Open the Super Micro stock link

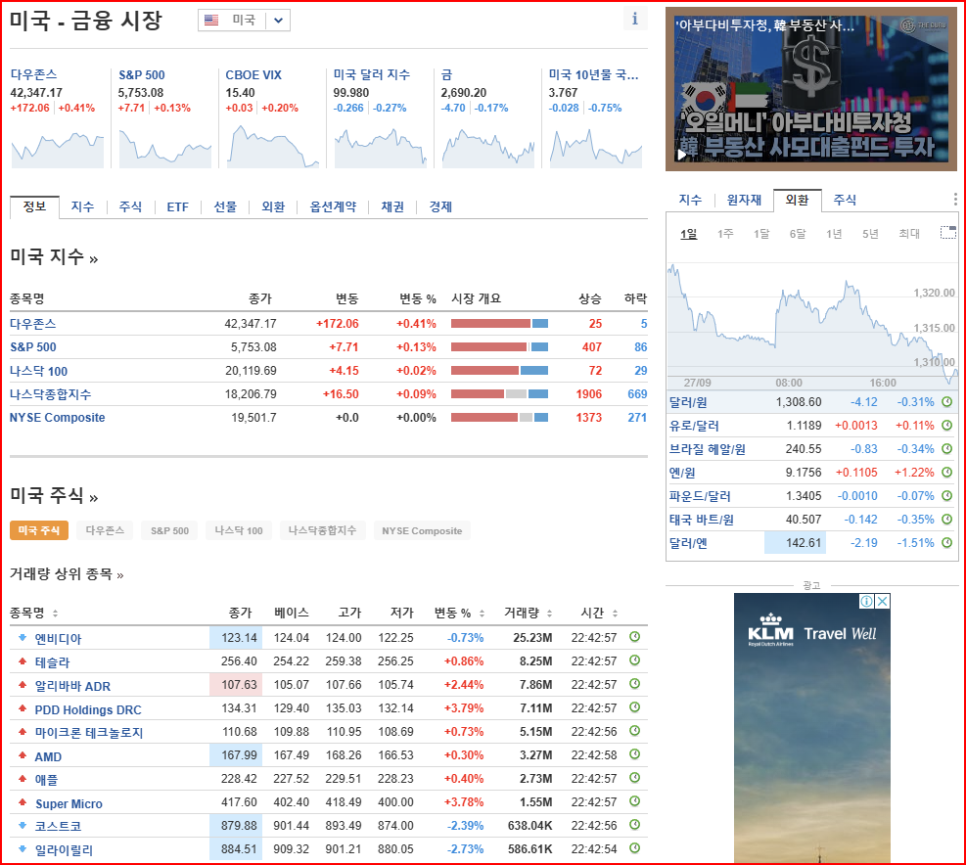69,803
